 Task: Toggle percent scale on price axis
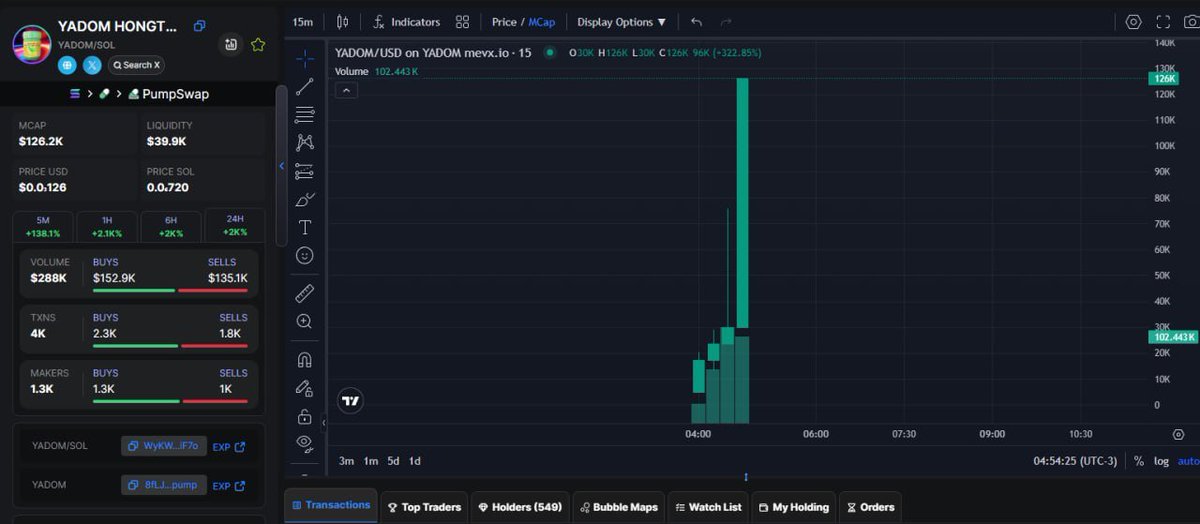pyautogui.click(x=1139, y=461)
